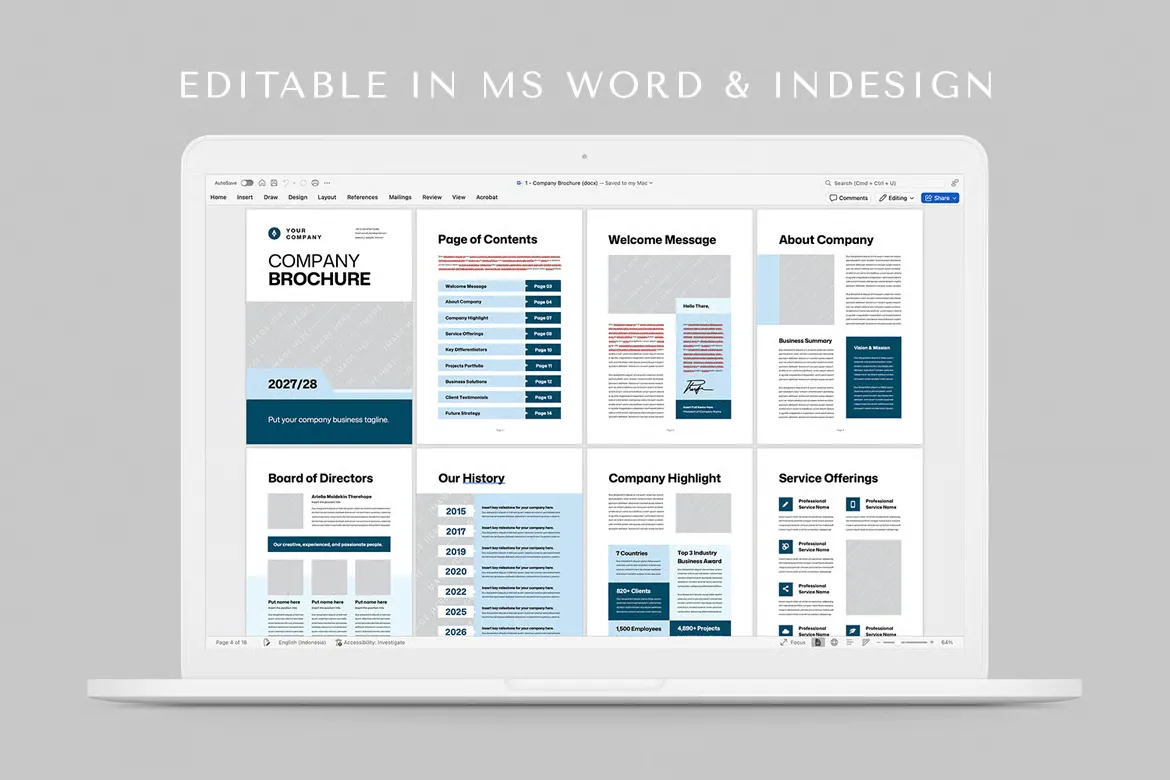The image size is (1170, 780).
Task: Open the document title dropdown chevron
Action: tap(651, 183)
